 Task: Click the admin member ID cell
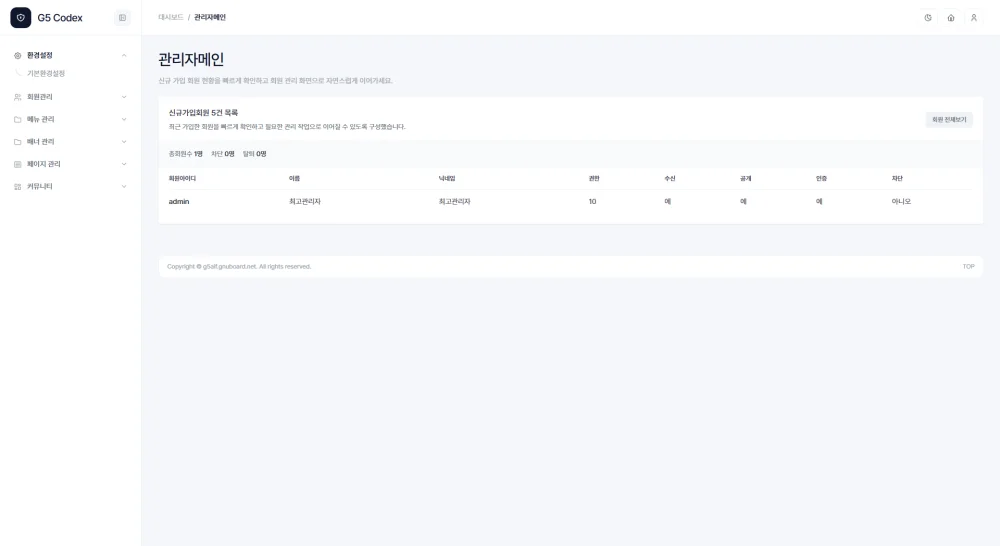[179, 202]
